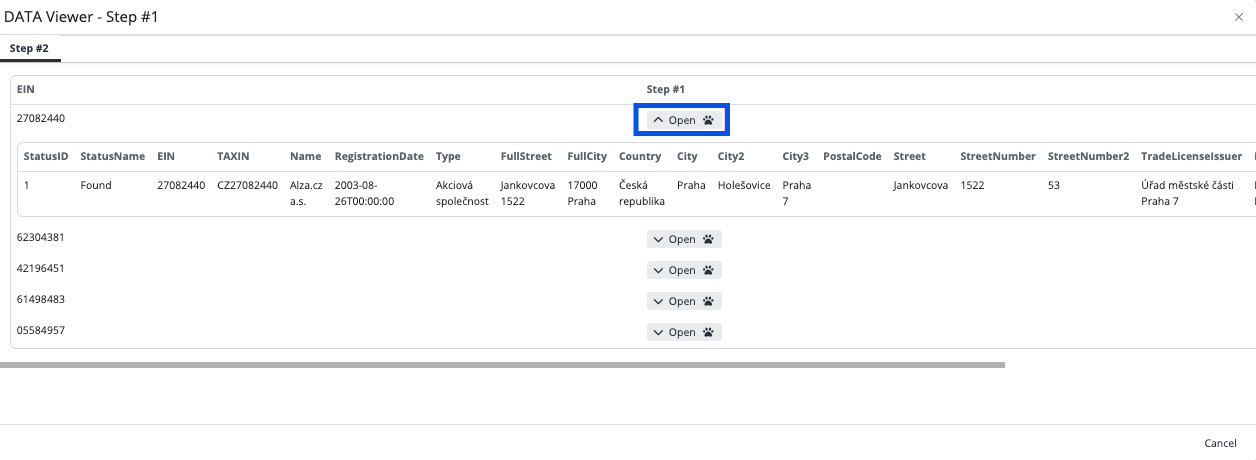Select the RegistrationDate column header
This screenshot has height=460, width=1256.
(379, 156)
